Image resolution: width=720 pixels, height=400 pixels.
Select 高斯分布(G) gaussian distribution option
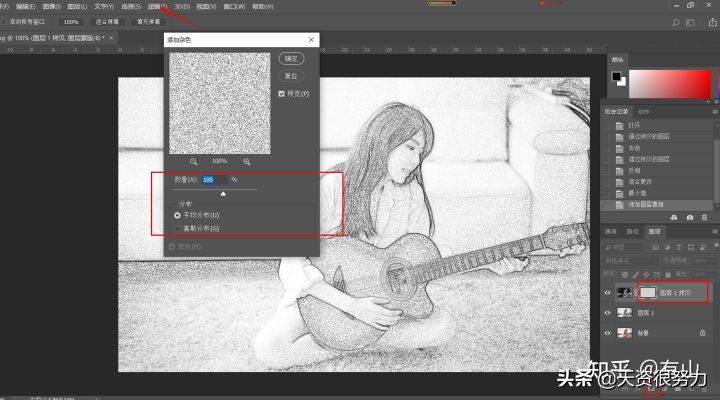178,228
